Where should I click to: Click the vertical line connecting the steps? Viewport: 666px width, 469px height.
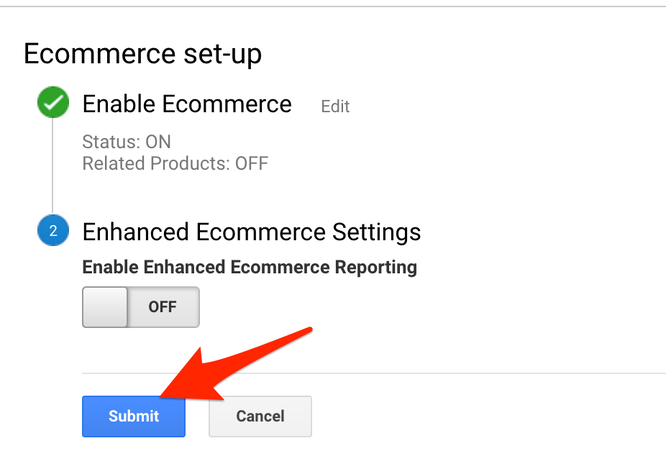52,170
